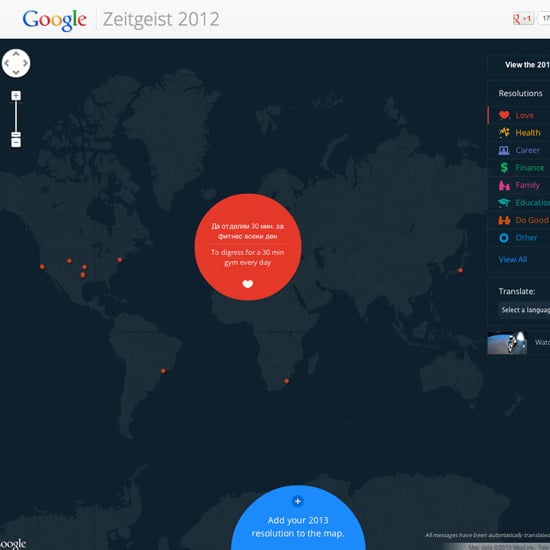The width and height of the screenshot is (550, 550).
Task: Pan the map up with arrow control
Action: pos(16,54)
